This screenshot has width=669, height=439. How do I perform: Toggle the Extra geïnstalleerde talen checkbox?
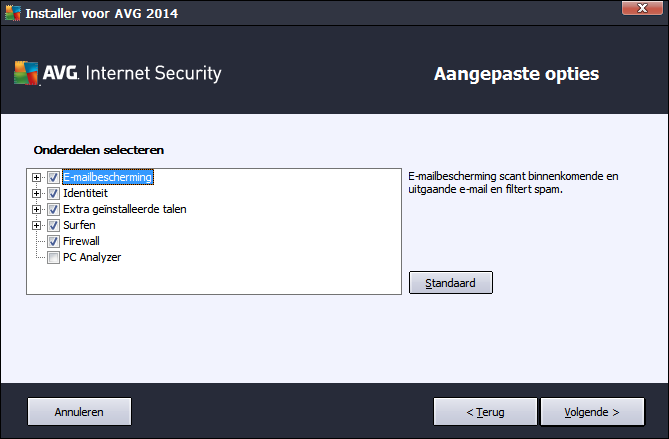(x=53, y=209)
